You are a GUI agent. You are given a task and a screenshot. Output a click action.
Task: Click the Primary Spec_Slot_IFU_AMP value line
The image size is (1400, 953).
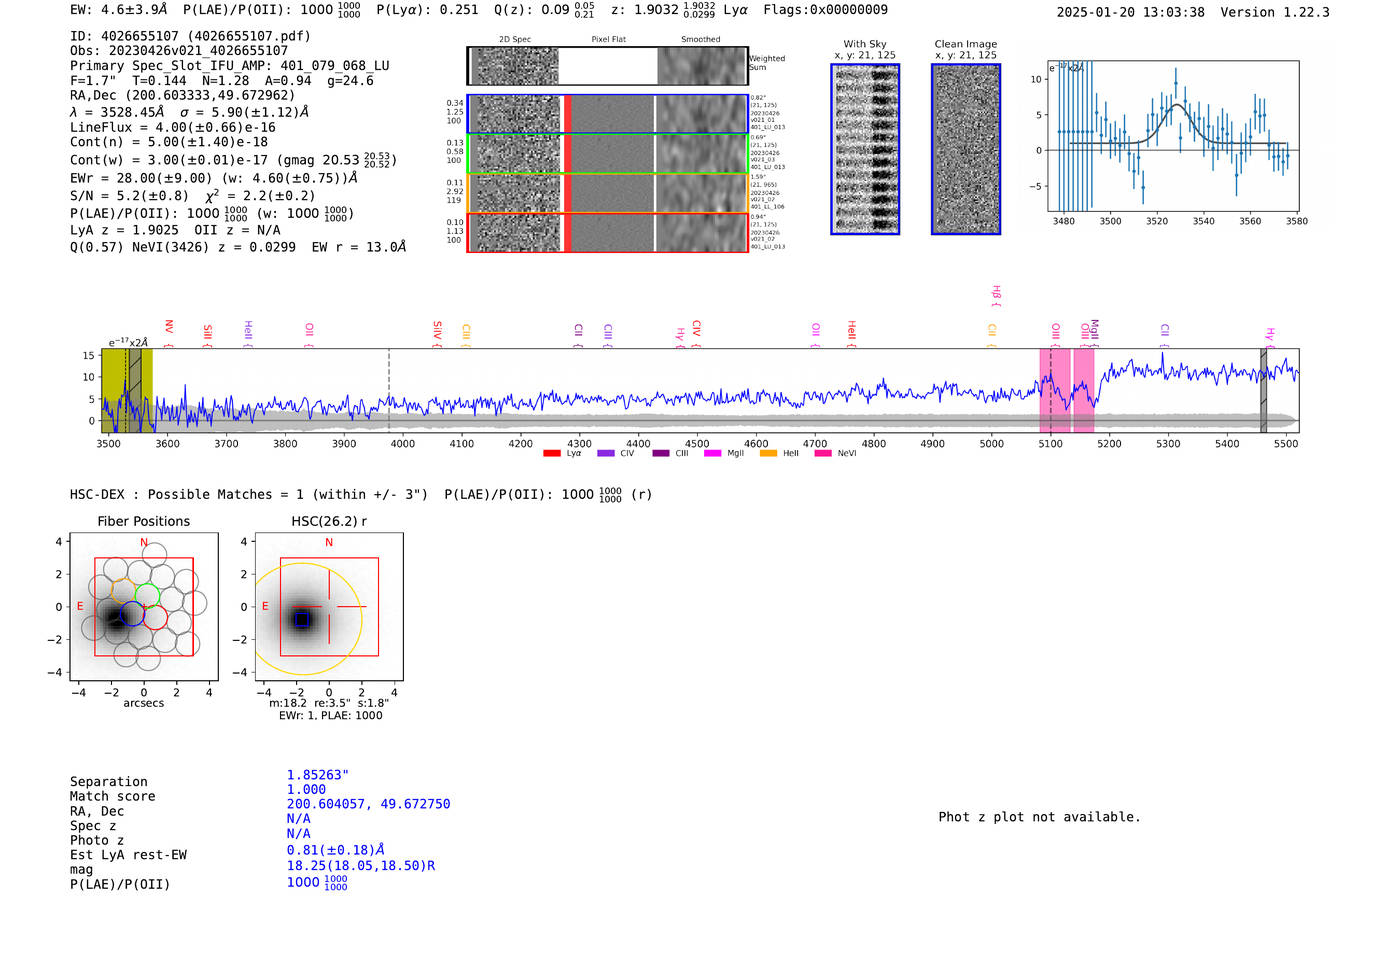(230, 65)
